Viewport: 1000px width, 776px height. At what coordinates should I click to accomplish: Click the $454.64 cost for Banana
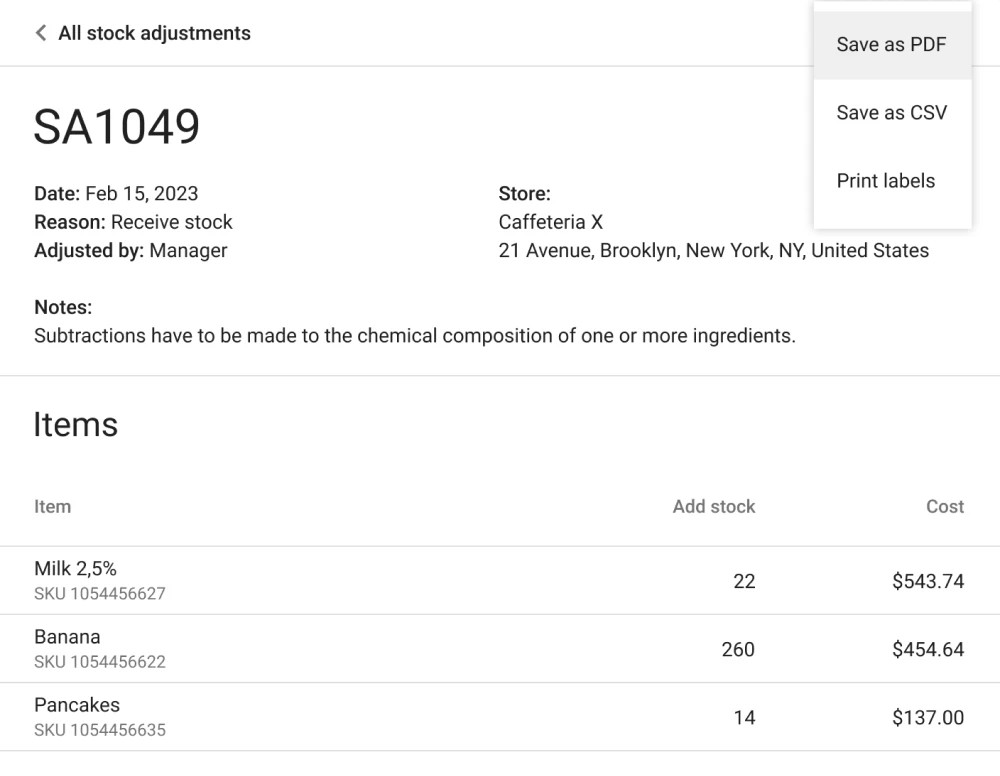(x=927, y=650)
